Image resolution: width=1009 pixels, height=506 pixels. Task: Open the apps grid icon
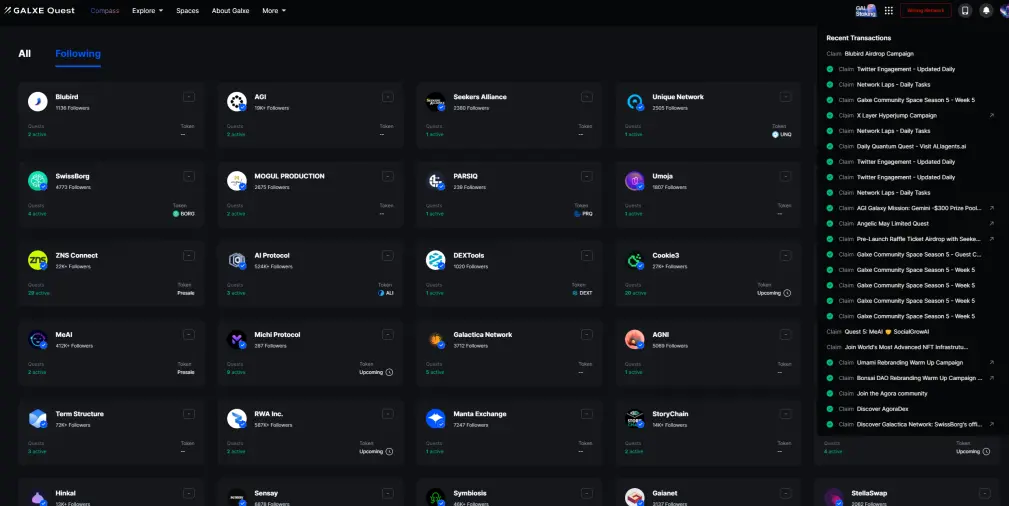(889, 10)
